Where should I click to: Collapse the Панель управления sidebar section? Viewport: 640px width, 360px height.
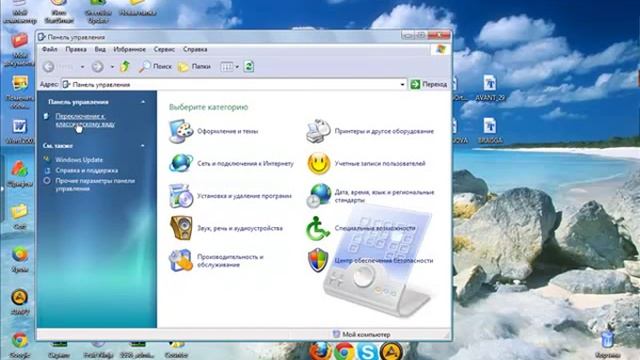pyautogui.click(x=143, y=102)
